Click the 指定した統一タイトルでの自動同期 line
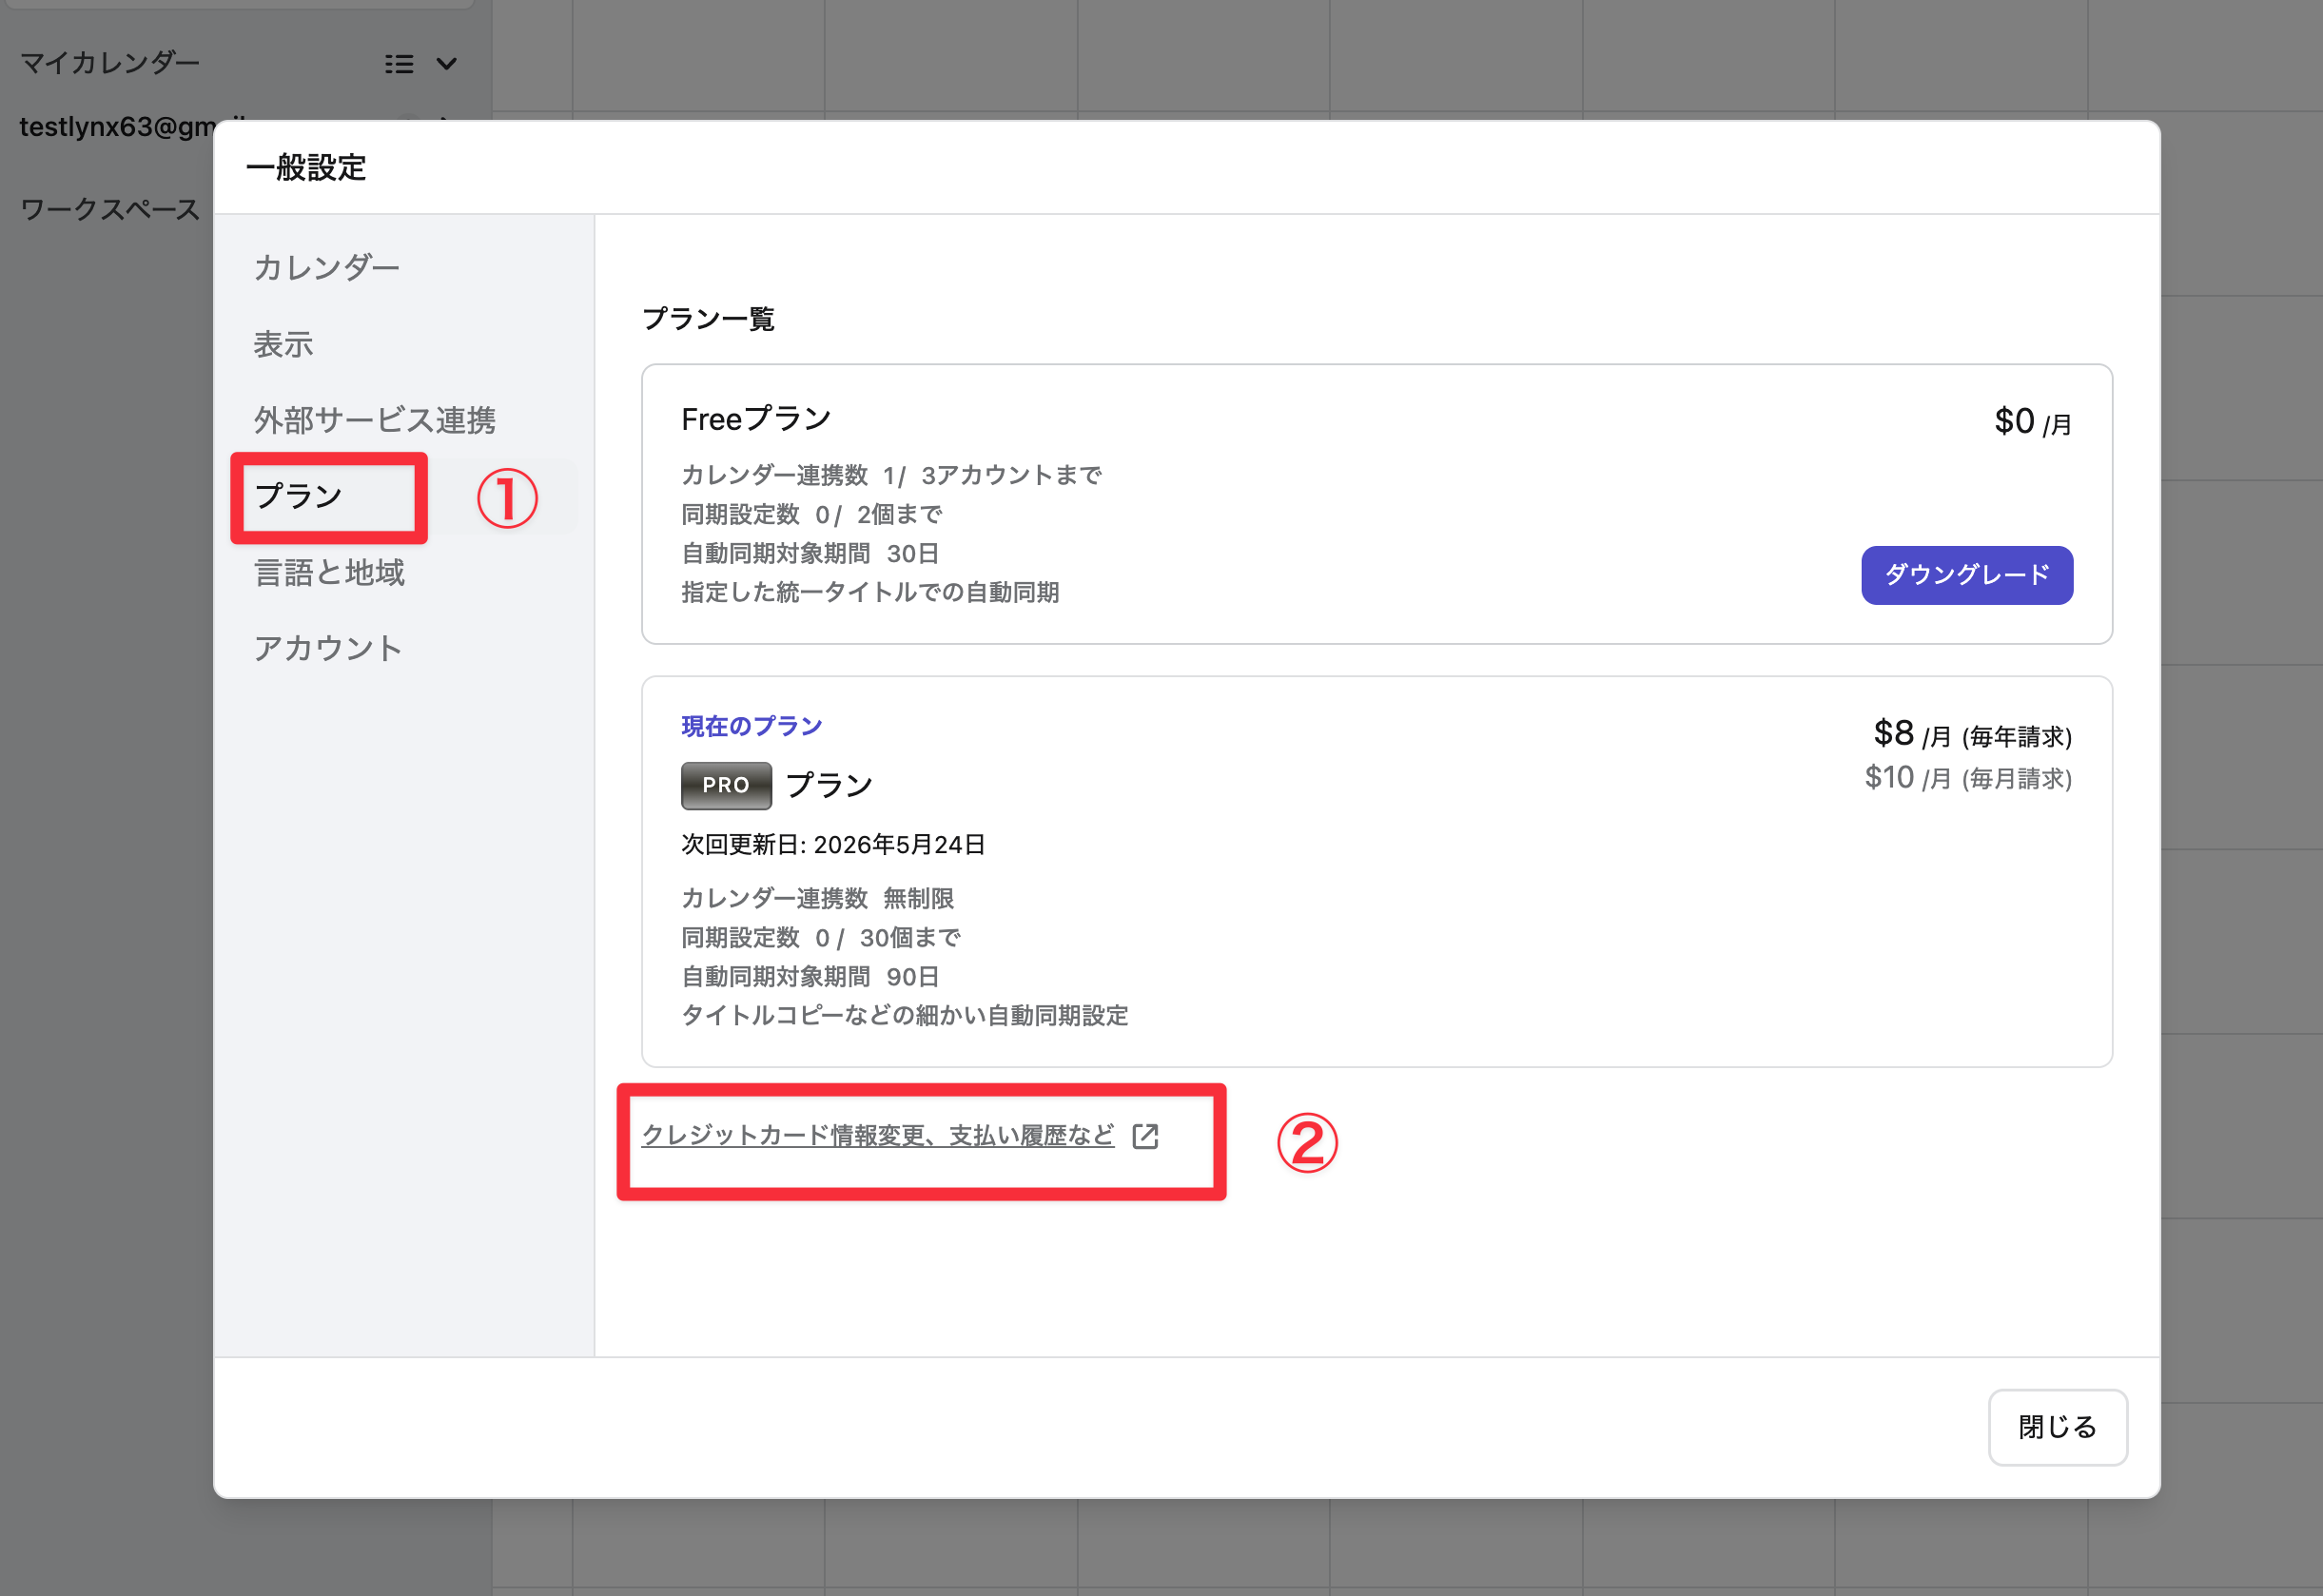The height and width of the screenshot is (1596, 2323). click(x=870, y=592)
